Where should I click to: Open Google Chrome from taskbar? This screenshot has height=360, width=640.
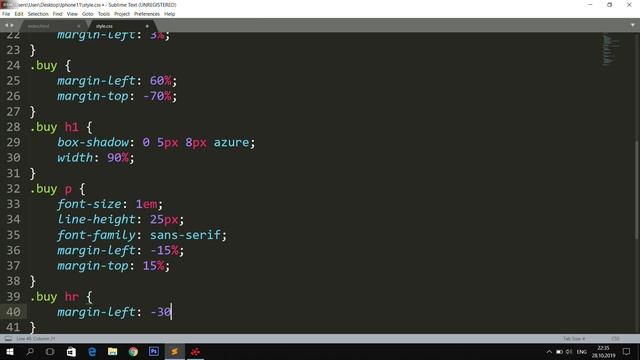[x=133, y=351]
